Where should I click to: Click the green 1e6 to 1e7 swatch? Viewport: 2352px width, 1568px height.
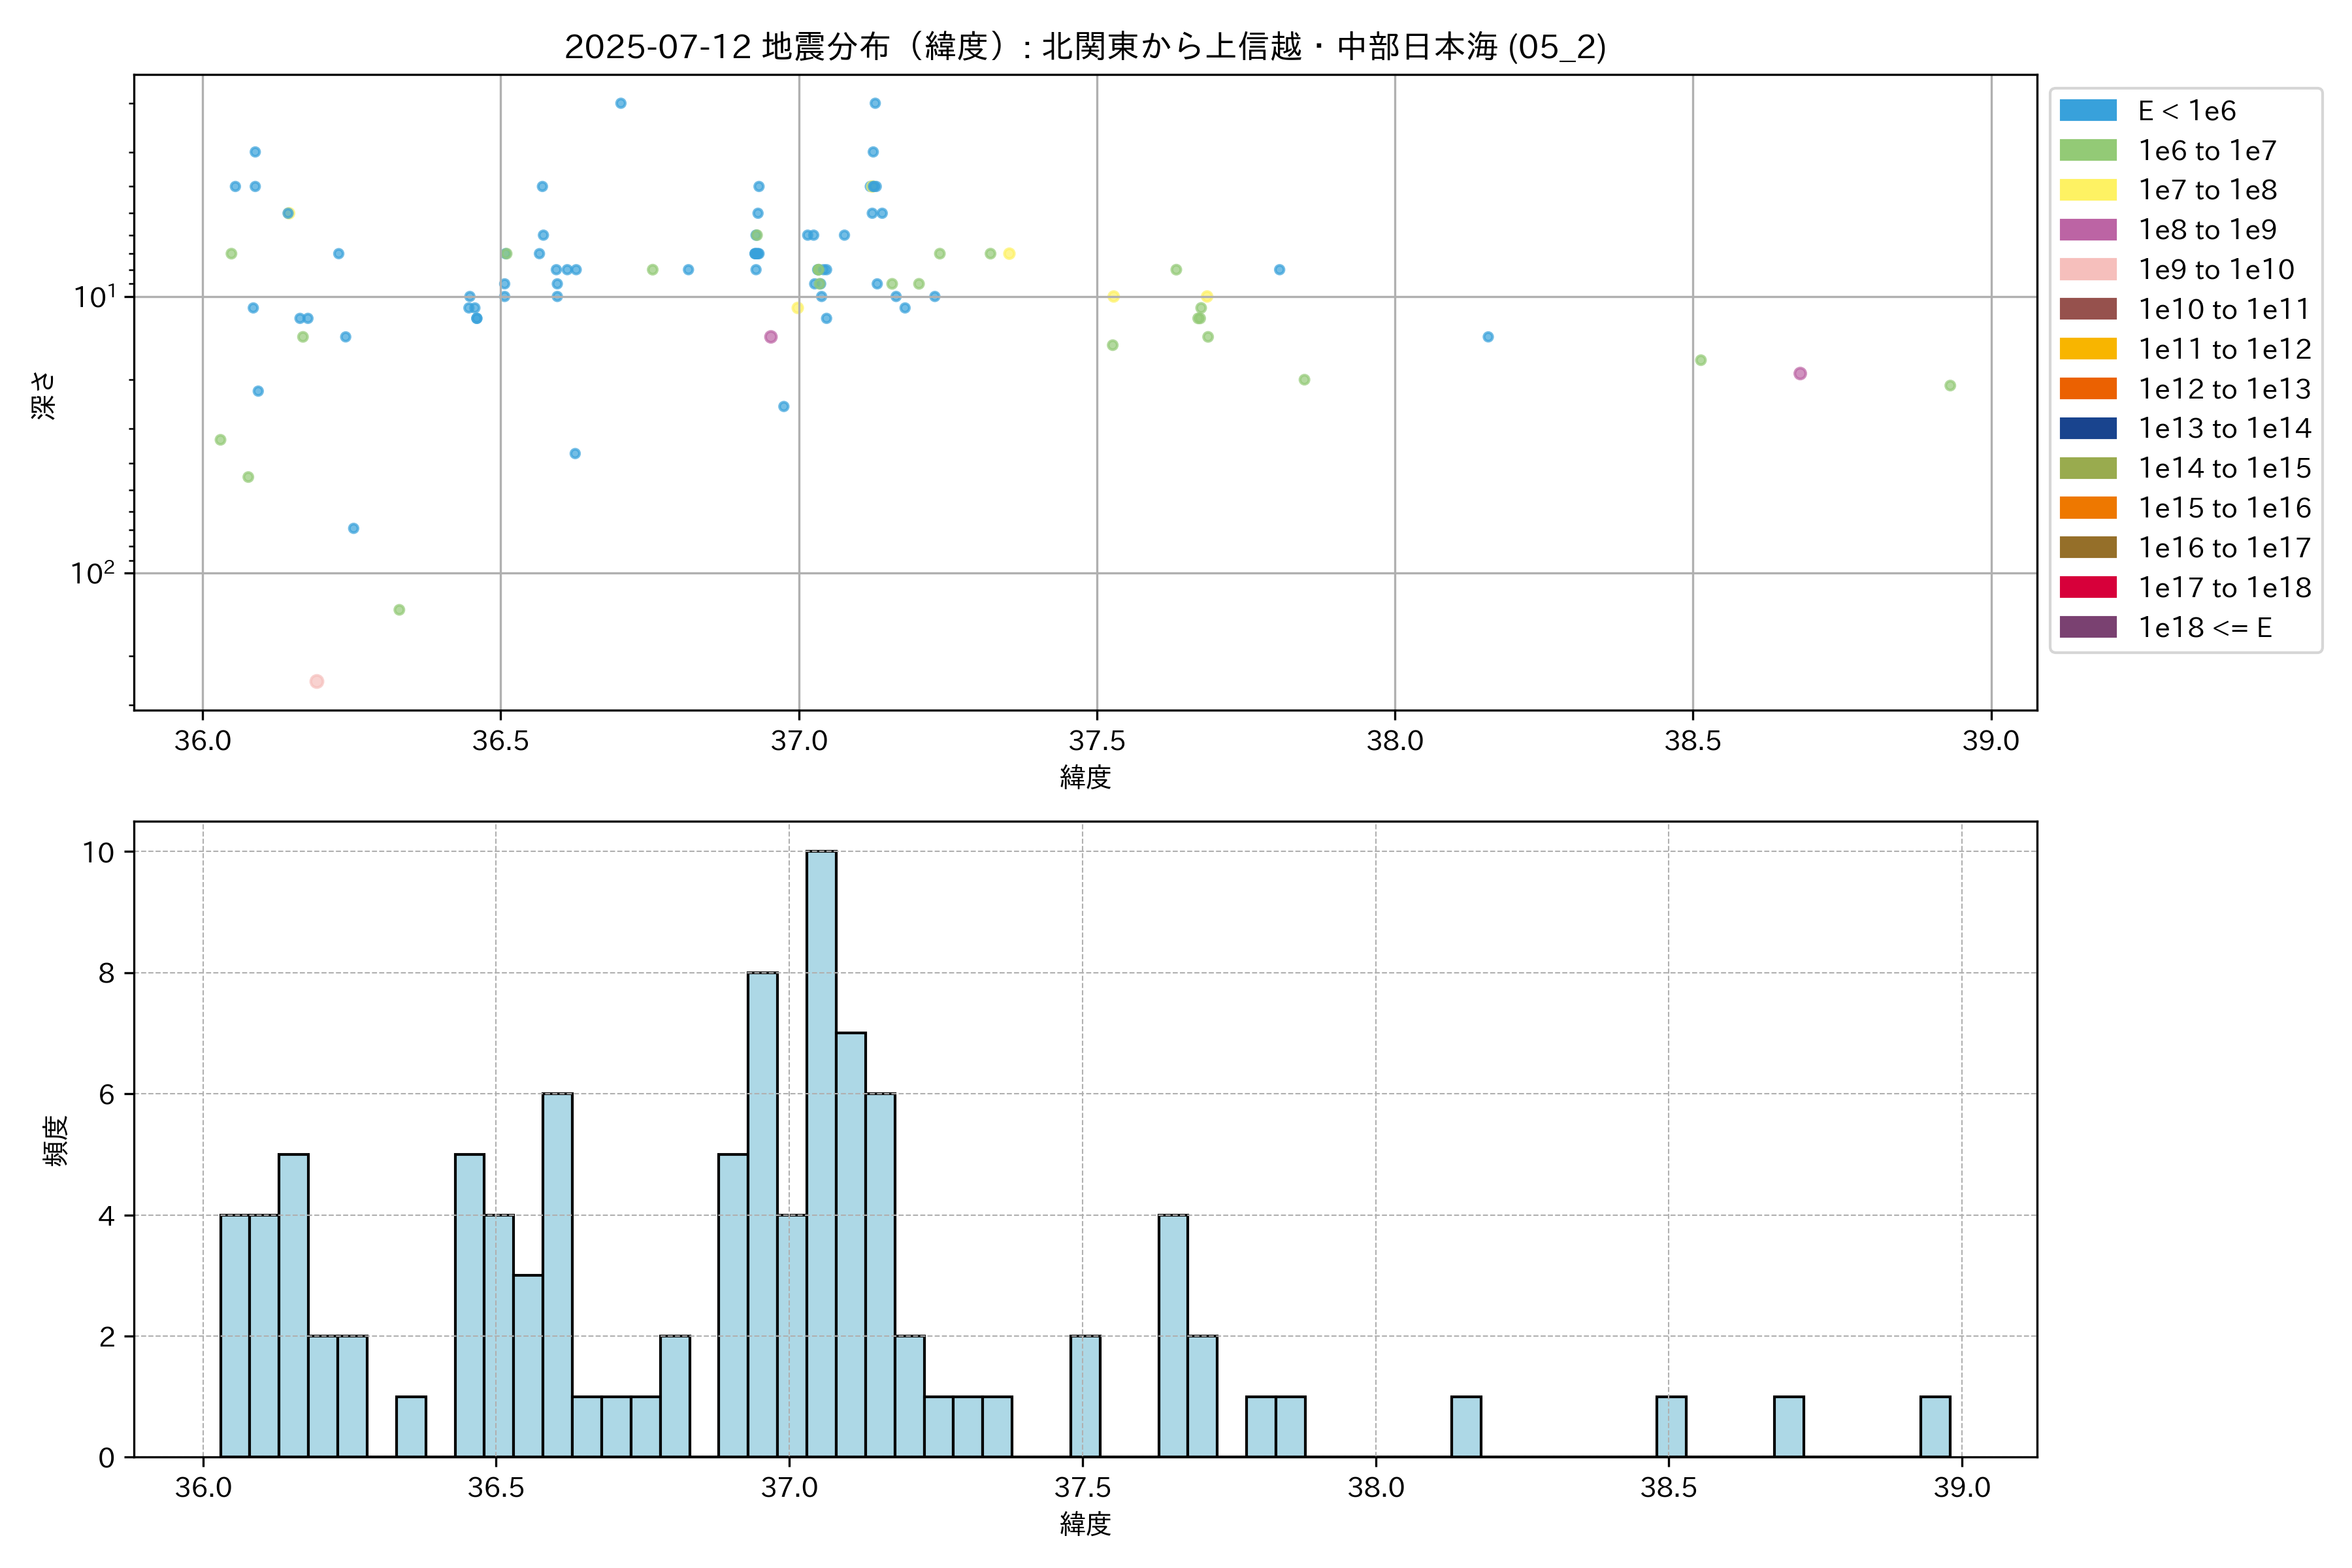2088,150
